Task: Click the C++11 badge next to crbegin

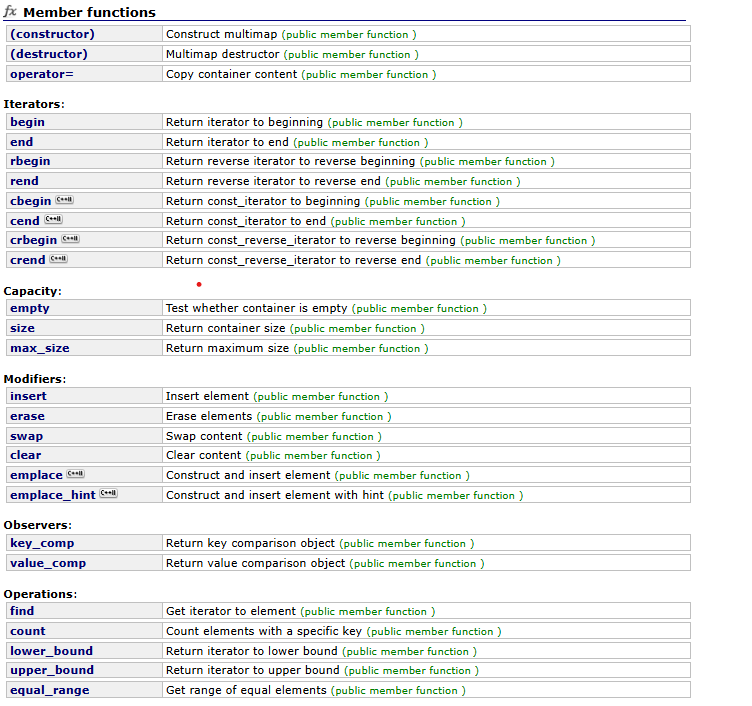Action: 70,238
